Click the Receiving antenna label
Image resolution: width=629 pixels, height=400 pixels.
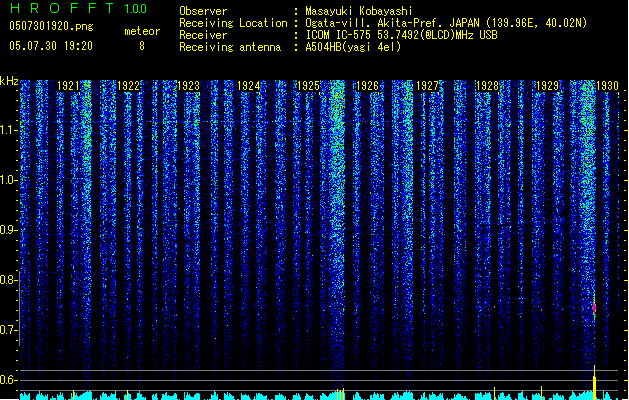coord(230,47)
